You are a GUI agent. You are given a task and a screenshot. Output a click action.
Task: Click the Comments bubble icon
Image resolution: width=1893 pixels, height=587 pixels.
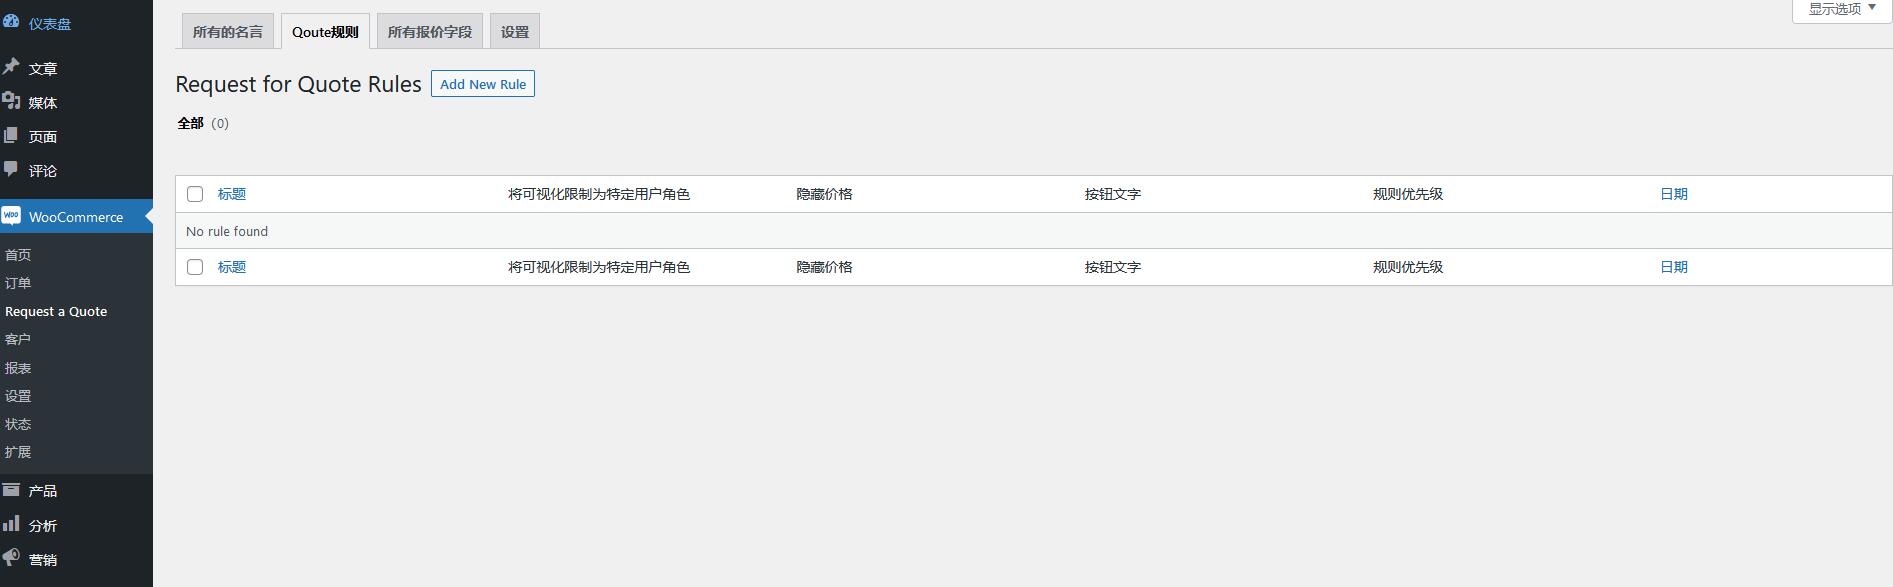click(x=11, y=169)
